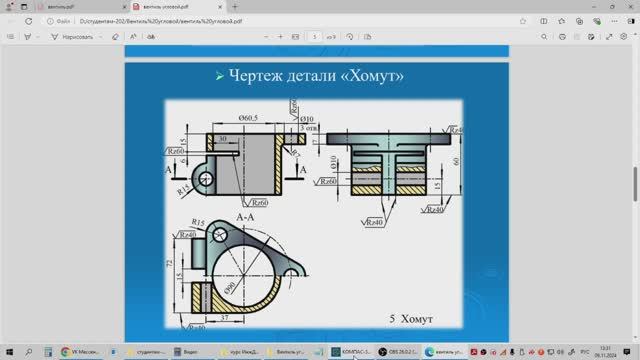The height and width of the screenshot is (360, 640).
Task: Open the Favorites list
Action: 562,21
